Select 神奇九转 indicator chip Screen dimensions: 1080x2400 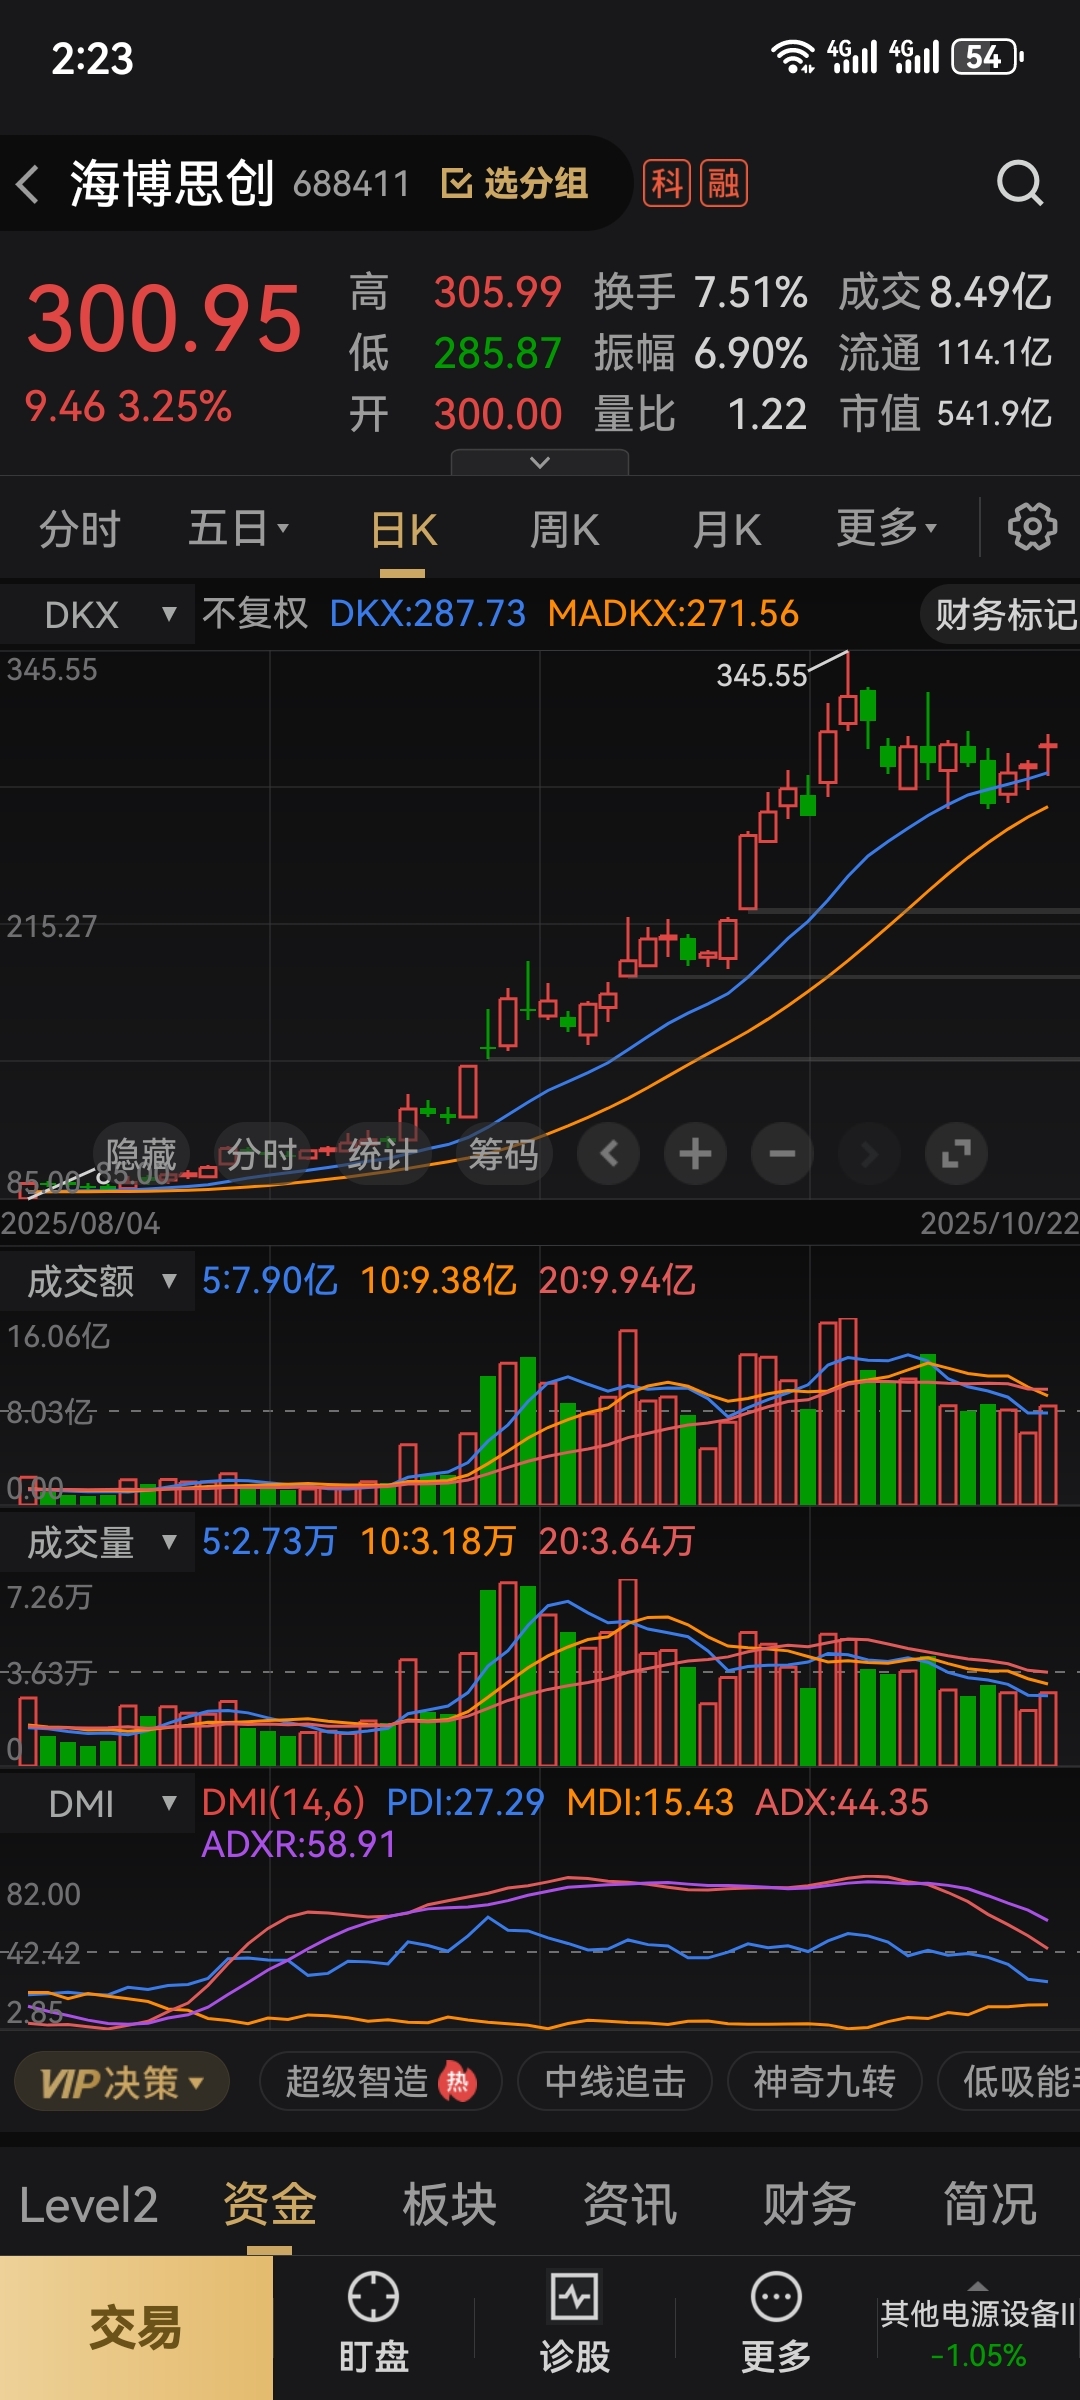pos(824,2082)
